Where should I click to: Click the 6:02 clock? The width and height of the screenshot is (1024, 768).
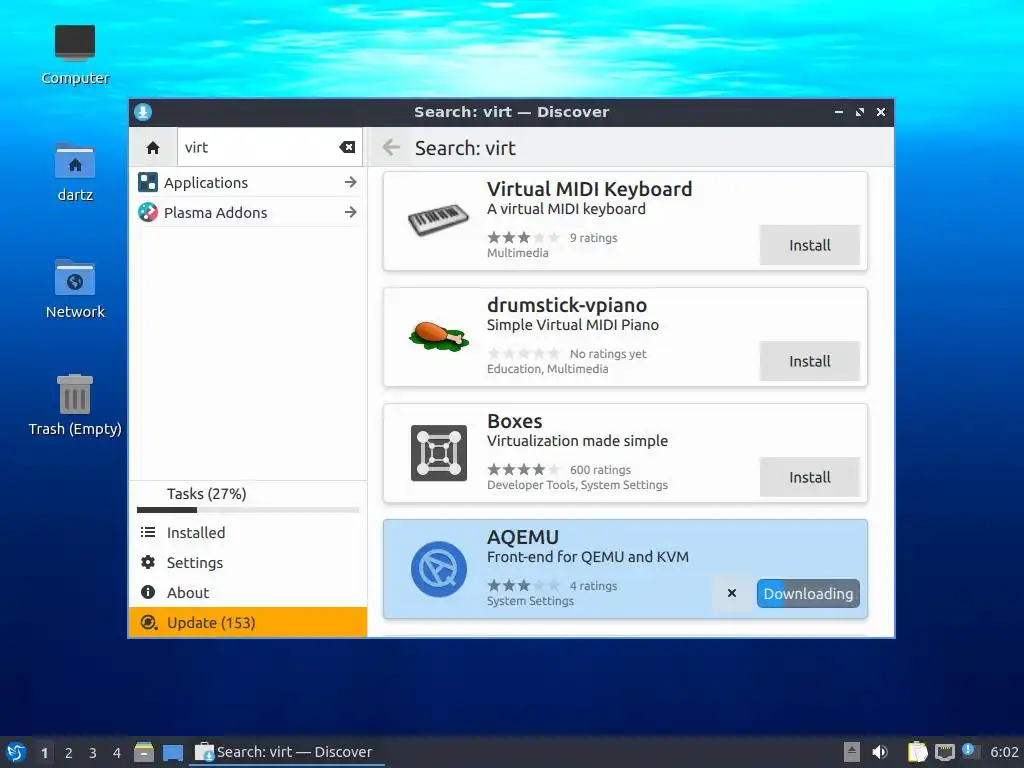[x=1004, y=752]
